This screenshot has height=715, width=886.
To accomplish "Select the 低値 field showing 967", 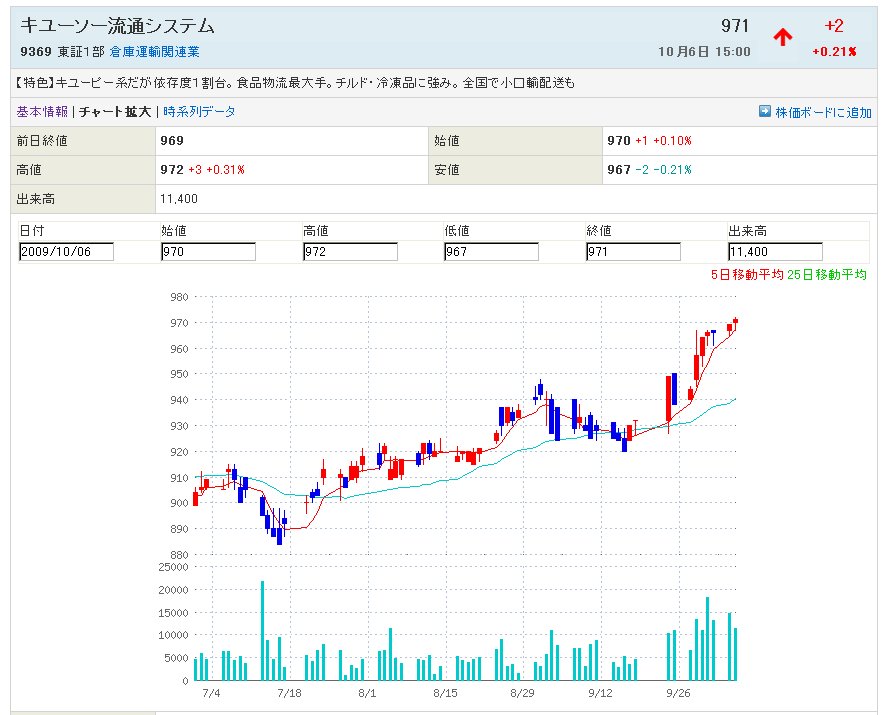I will tap(491, 252).
